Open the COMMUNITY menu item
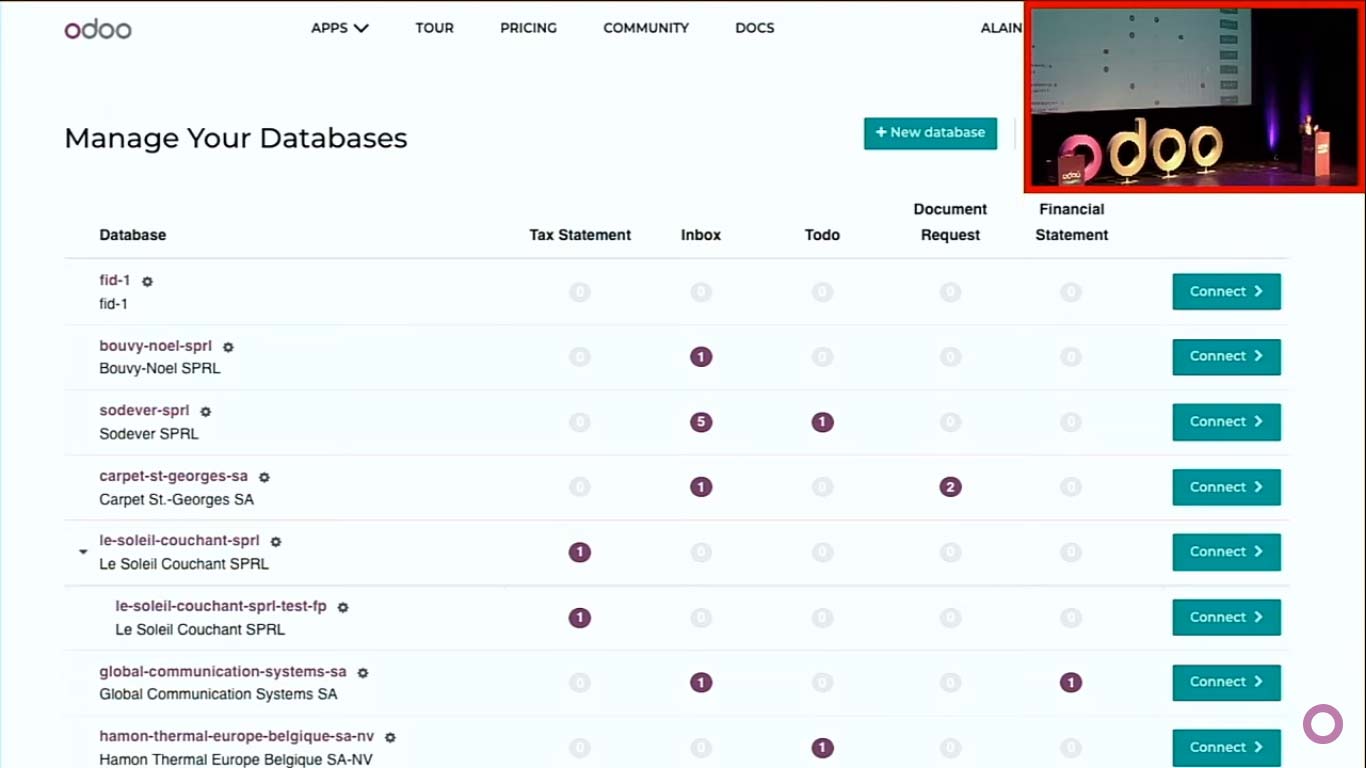Screen dimensions: 1366x768 [646, 28]
